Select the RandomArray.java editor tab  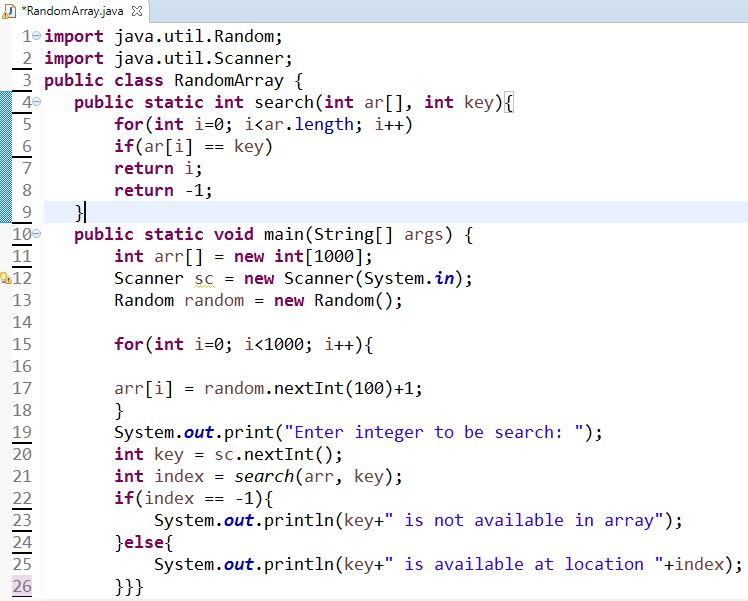click(x=74, y=11)
